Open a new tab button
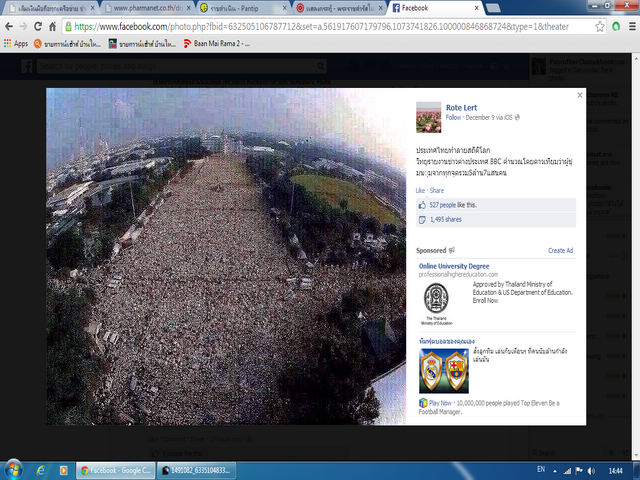The height and width of the screenshot is (480, 640). click(493, 8)
